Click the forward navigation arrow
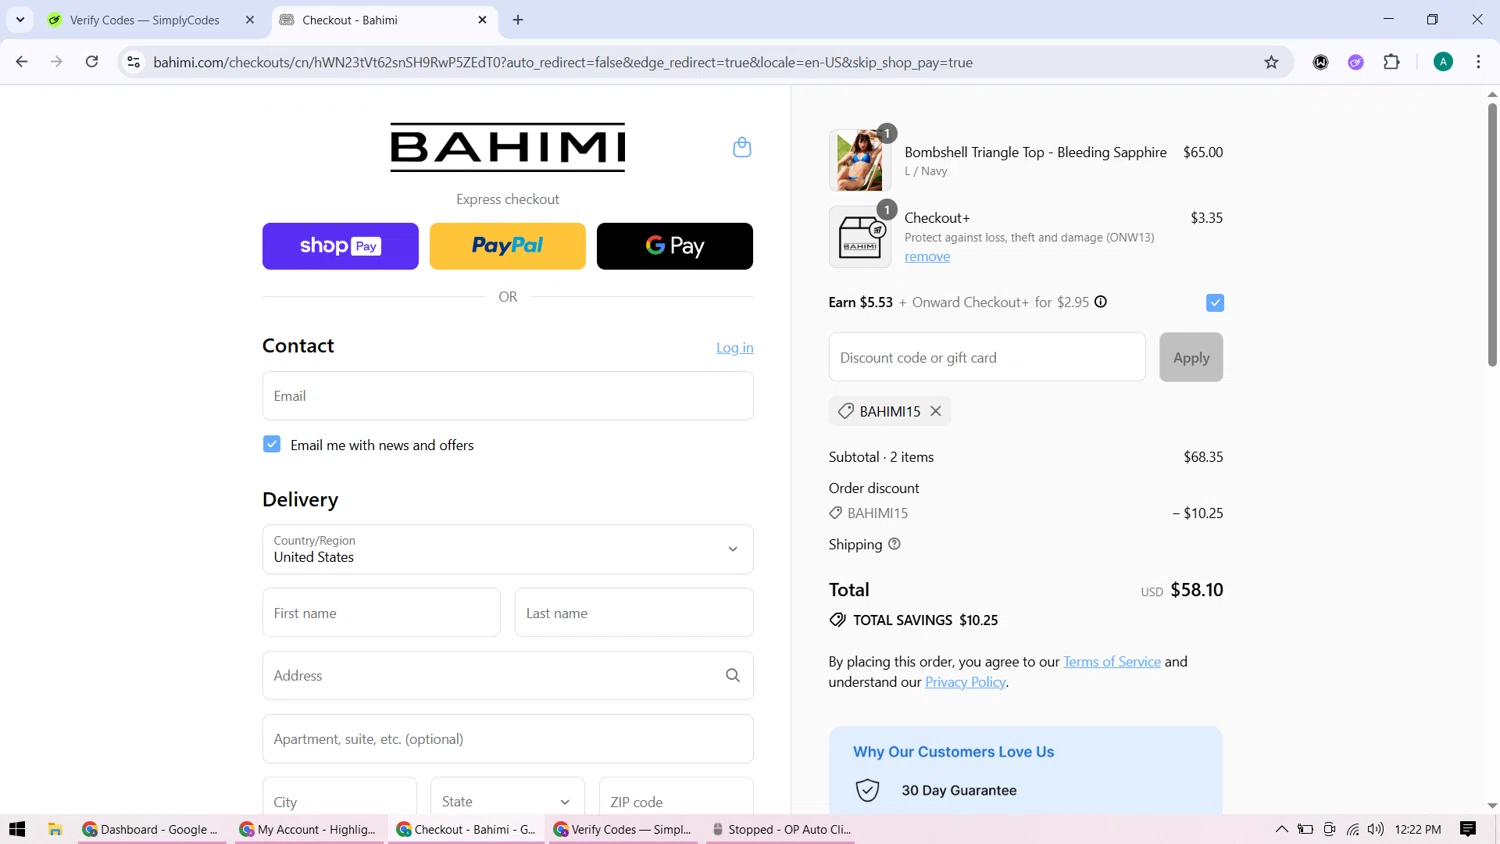The height and width of the screenshot is (844, 1500). (57, 62)
